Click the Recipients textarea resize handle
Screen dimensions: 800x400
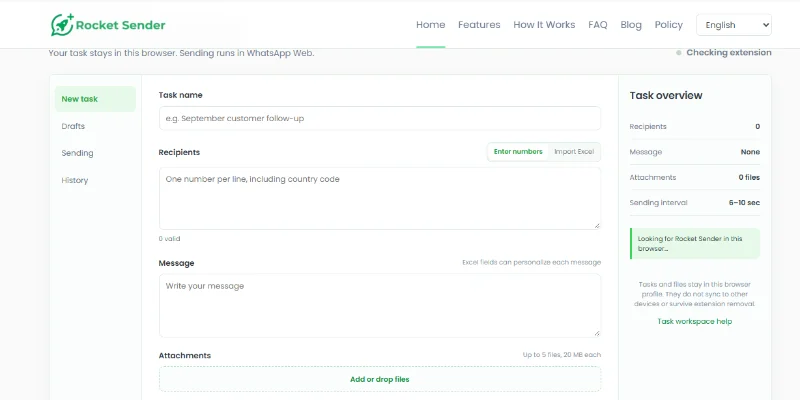596,225
